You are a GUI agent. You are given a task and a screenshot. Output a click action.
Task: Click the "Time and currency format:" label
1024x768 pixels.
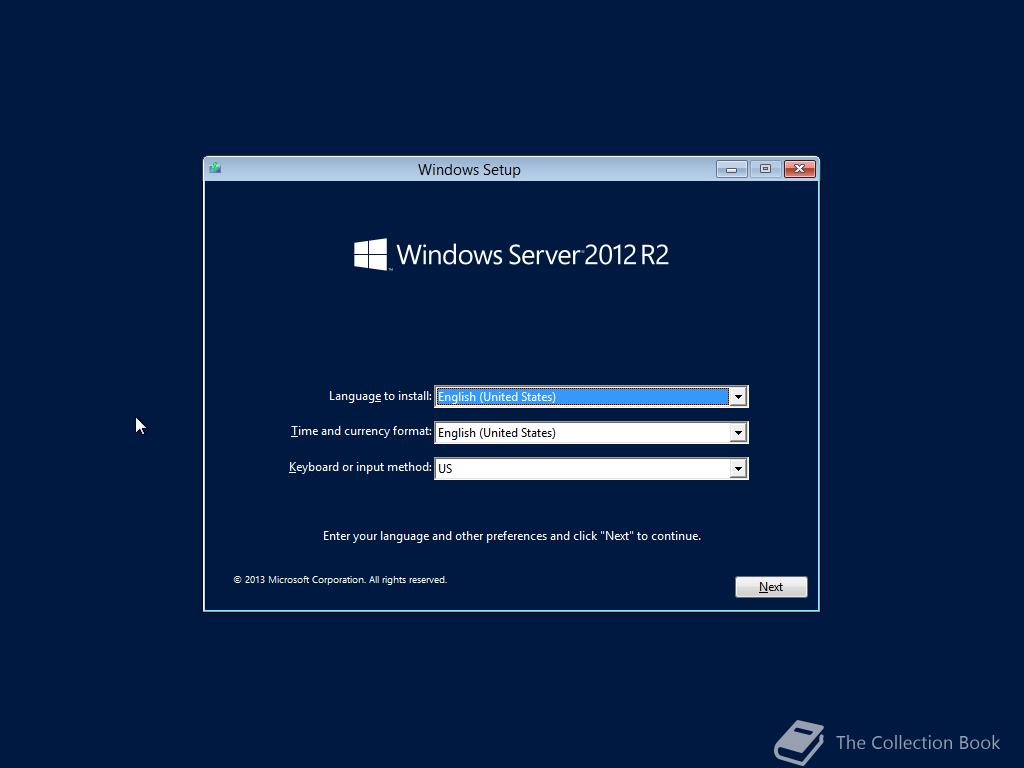coord(361,431)
